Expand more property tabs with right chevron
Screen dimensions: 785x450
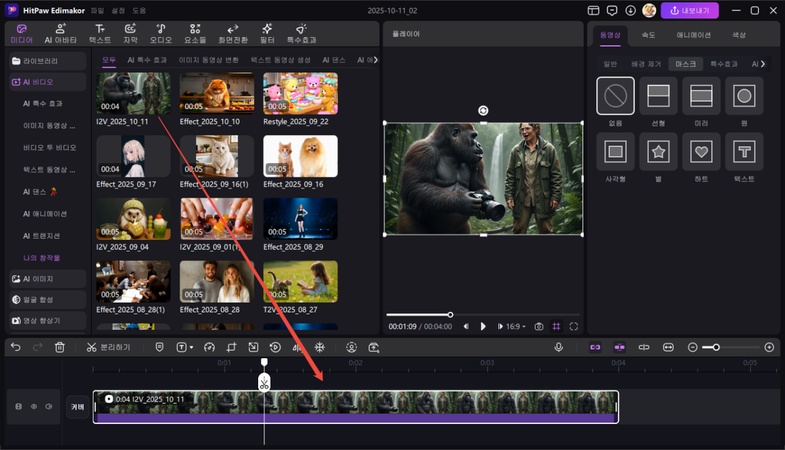click(x=764, y=64)
